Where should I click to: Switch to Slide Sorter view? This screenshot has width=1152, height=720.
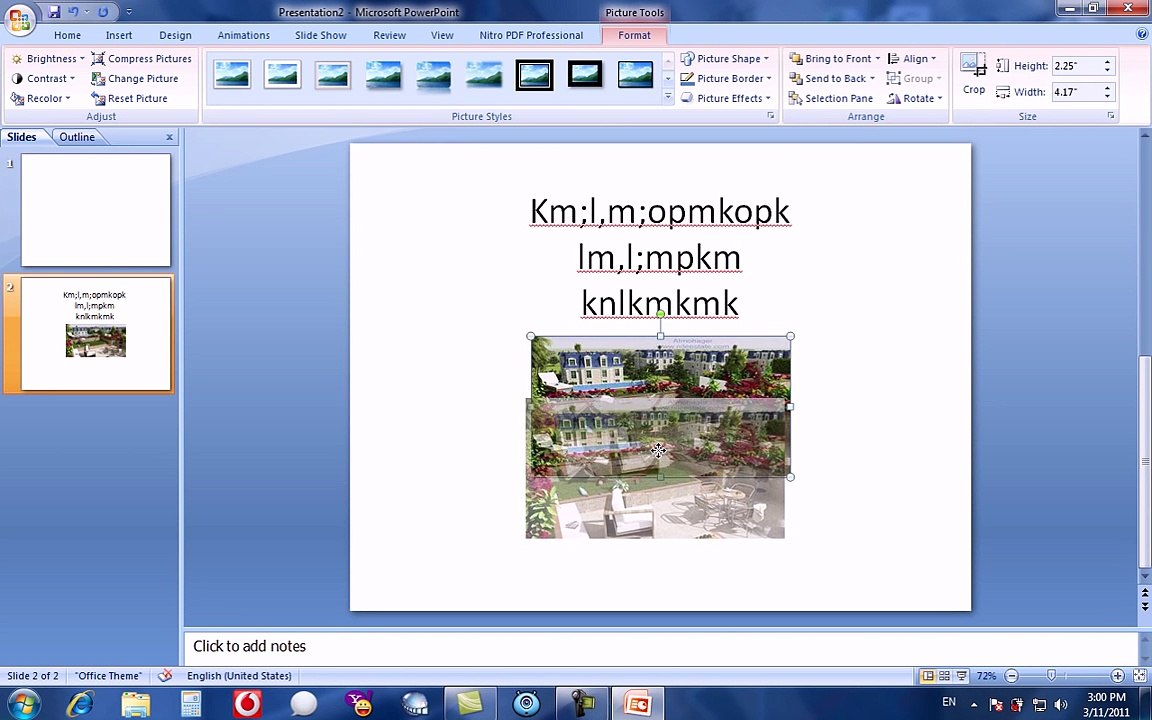[944, 676]
